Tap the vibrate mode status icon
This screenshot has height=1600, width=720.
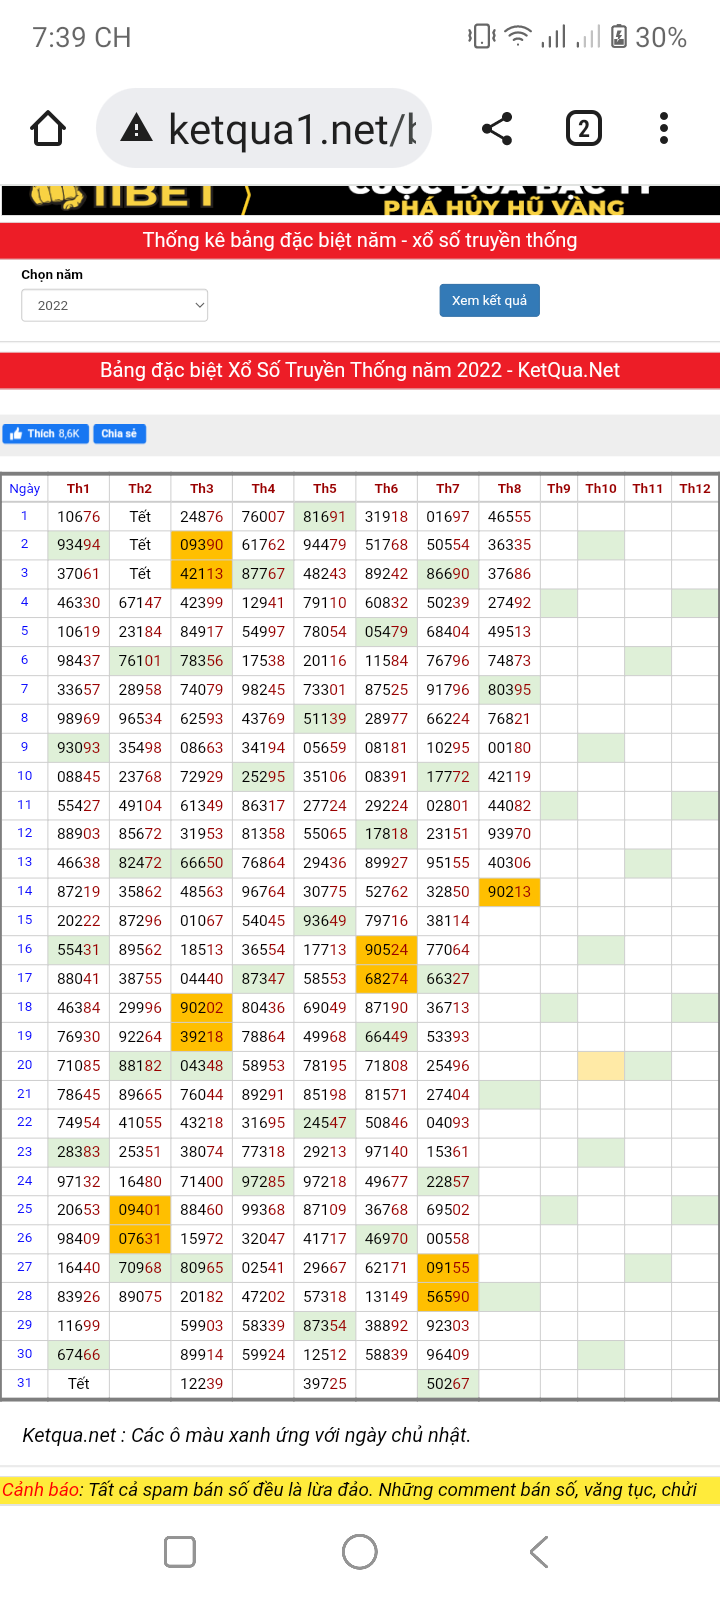482,37
